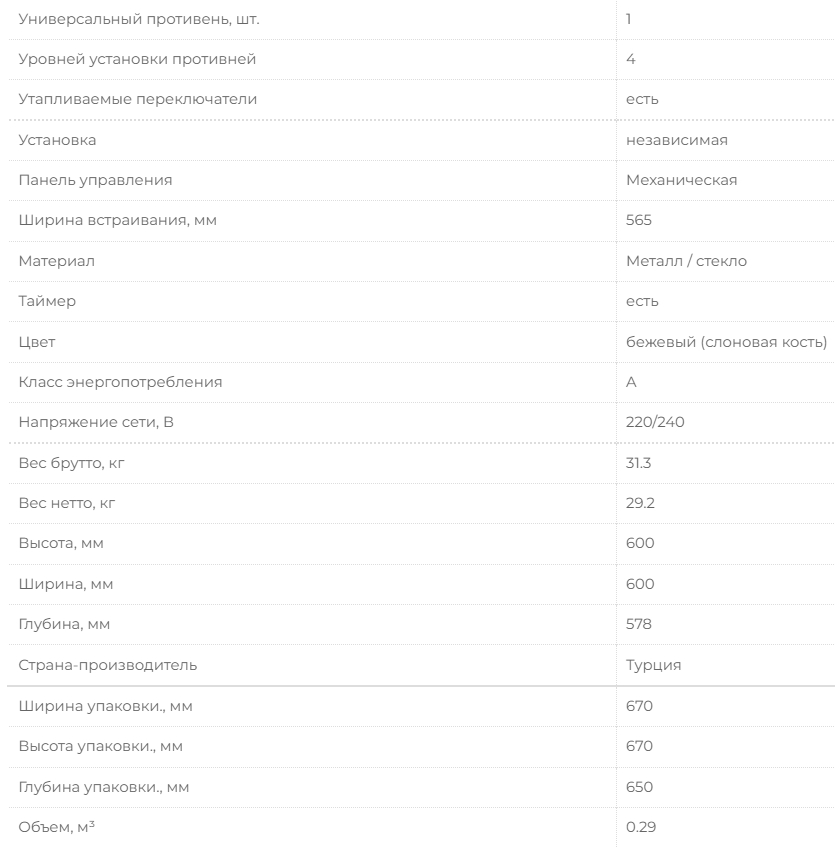Select the "Таймер" row label
The width and height of the screenshot is (835, 863).
point(47,301)
